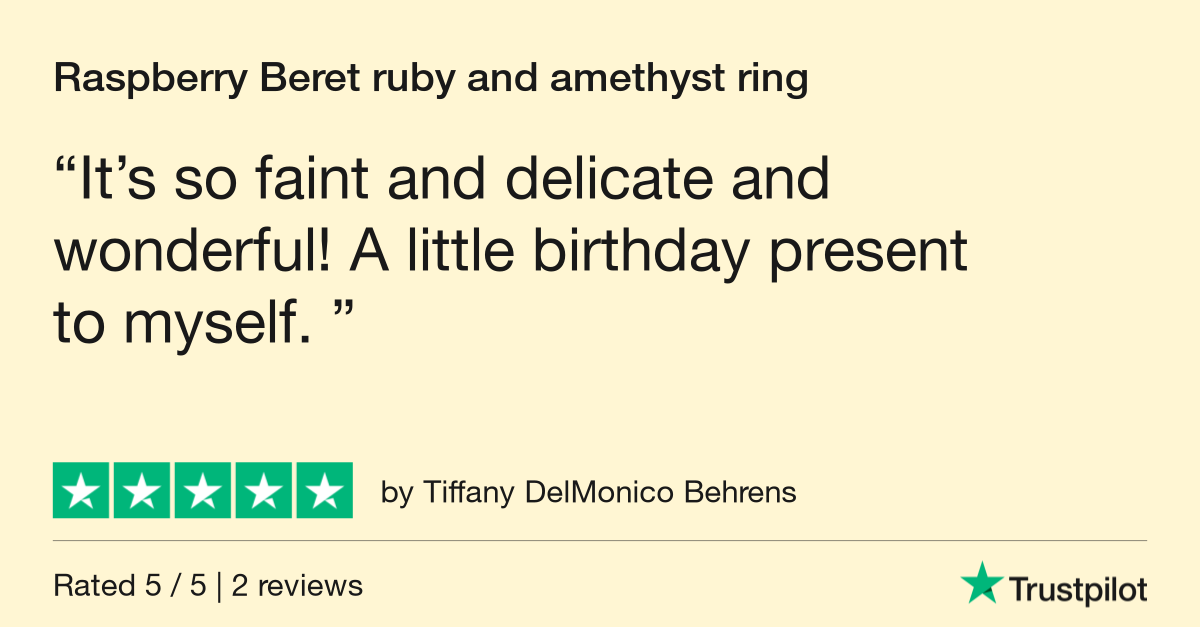1200x627 pixels.
Task: Click the horizontal divider line above the rating
Action: coord(600,541)
